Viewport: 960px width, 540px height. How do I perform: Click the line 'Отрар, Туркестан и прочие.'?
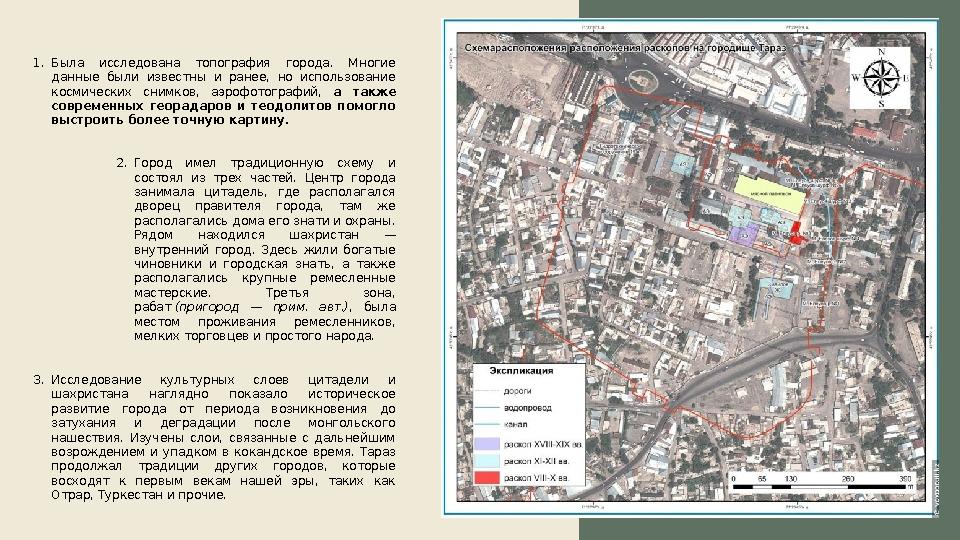[x=138, y=495]
